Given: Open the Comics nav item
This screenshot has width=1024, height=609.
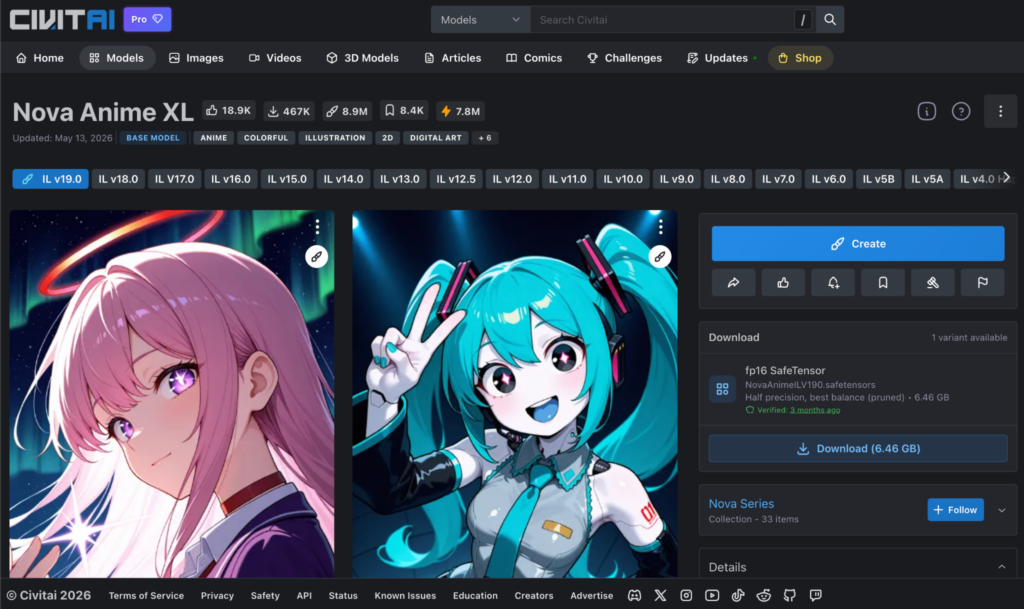Looking at the screenshot, I should coord(534,58).
